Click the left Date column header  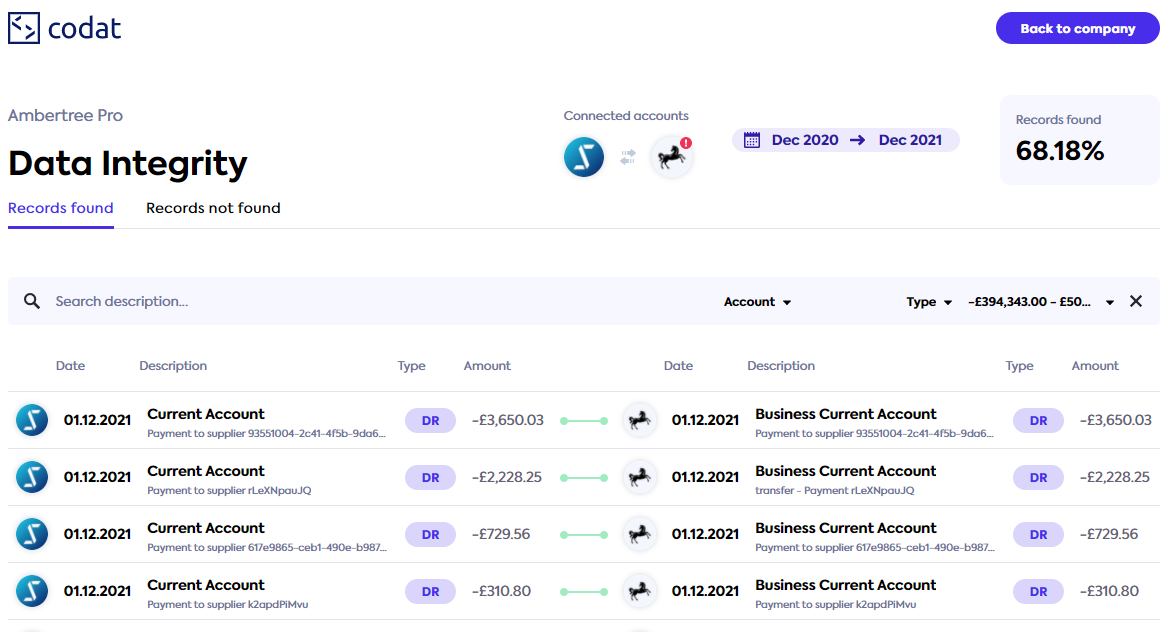click(70, 366)
